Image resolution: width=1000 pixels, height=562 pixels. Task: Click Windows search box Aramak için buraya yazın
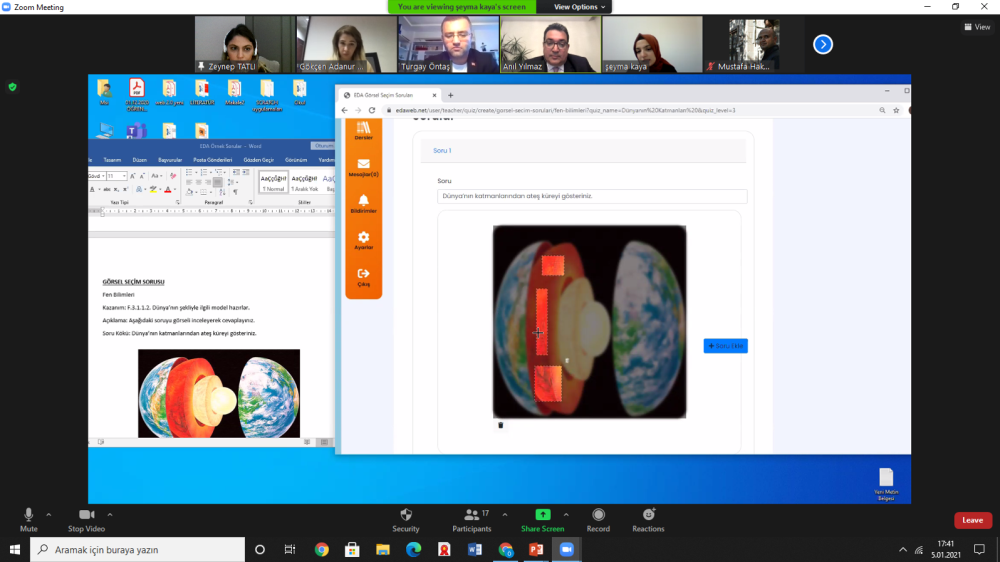point(137,549)
